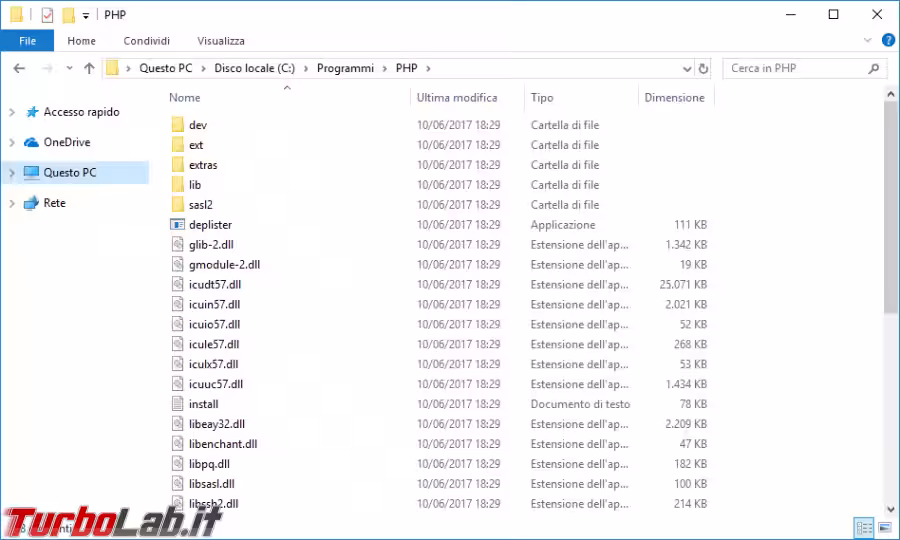Expand Rete tree node
The image size is (900, 540).
11,203
